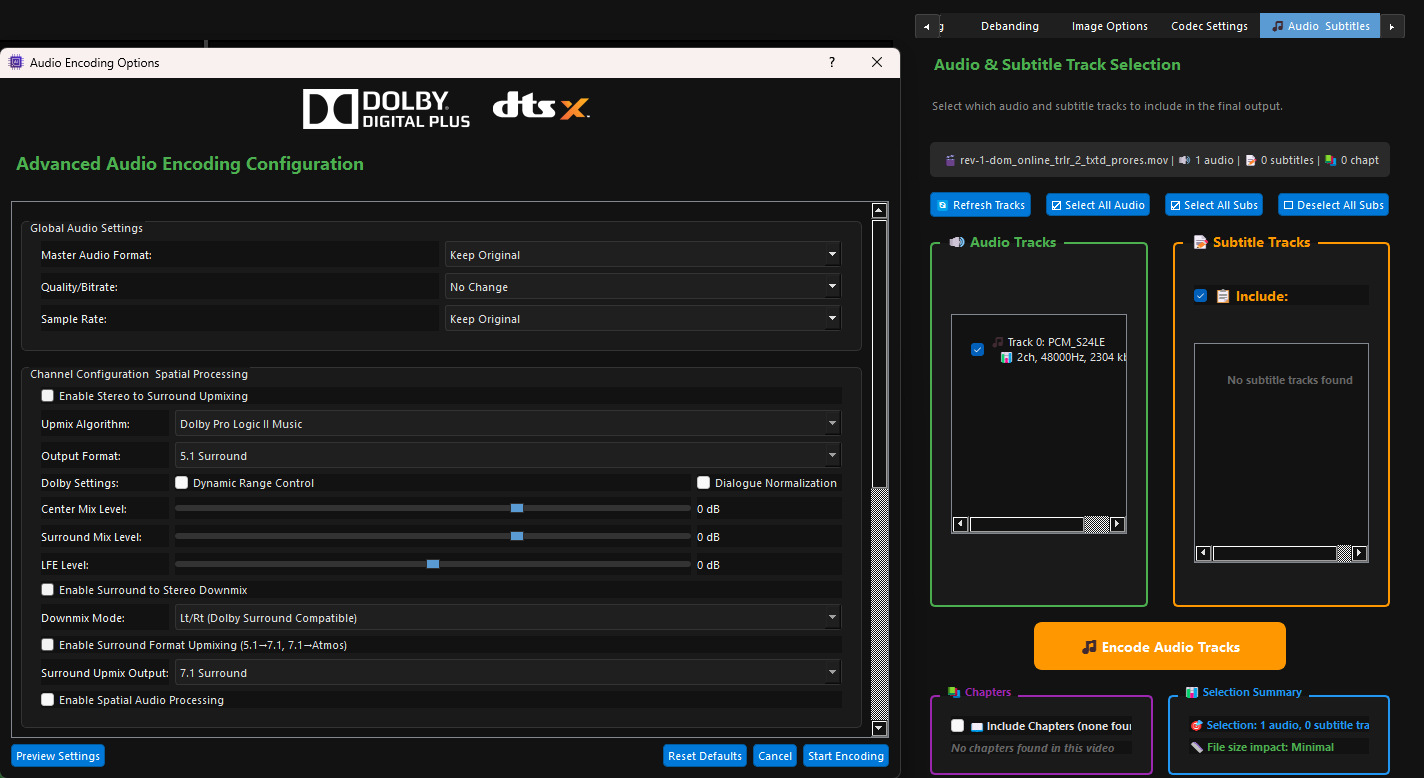Click the LFE Level slider handle

pyautogui.click(x=433, y=564)
